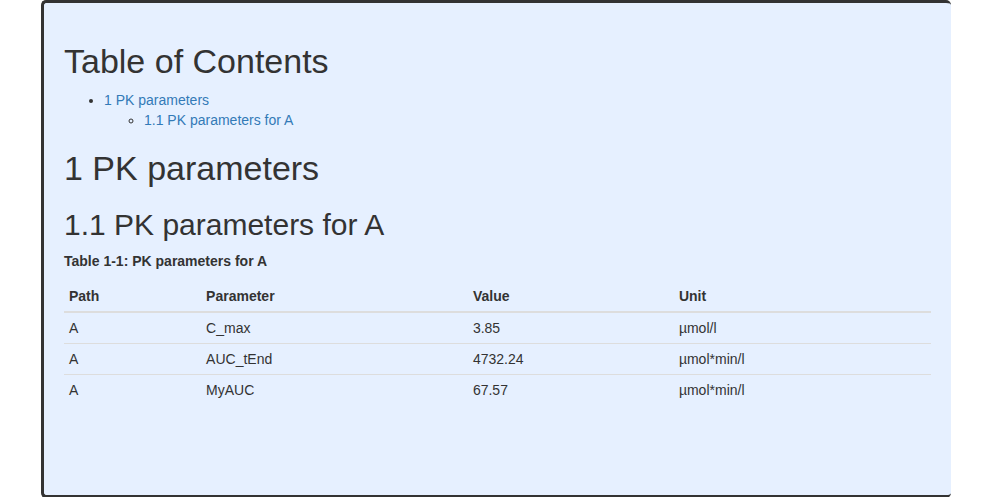Click the 'Path' column header
The image size is (992, 497).
click(84, 296)
